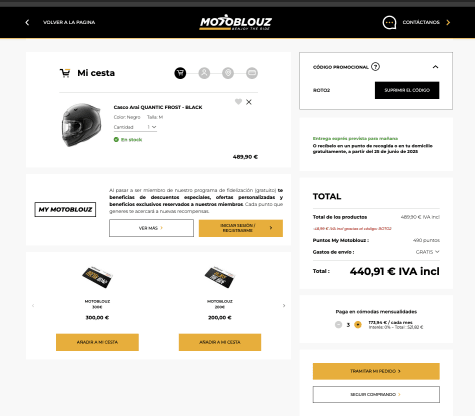The image size is (475, 416).
Task: Add helmet to wishlist with heart icon
Action: click(x=238, y=102)
